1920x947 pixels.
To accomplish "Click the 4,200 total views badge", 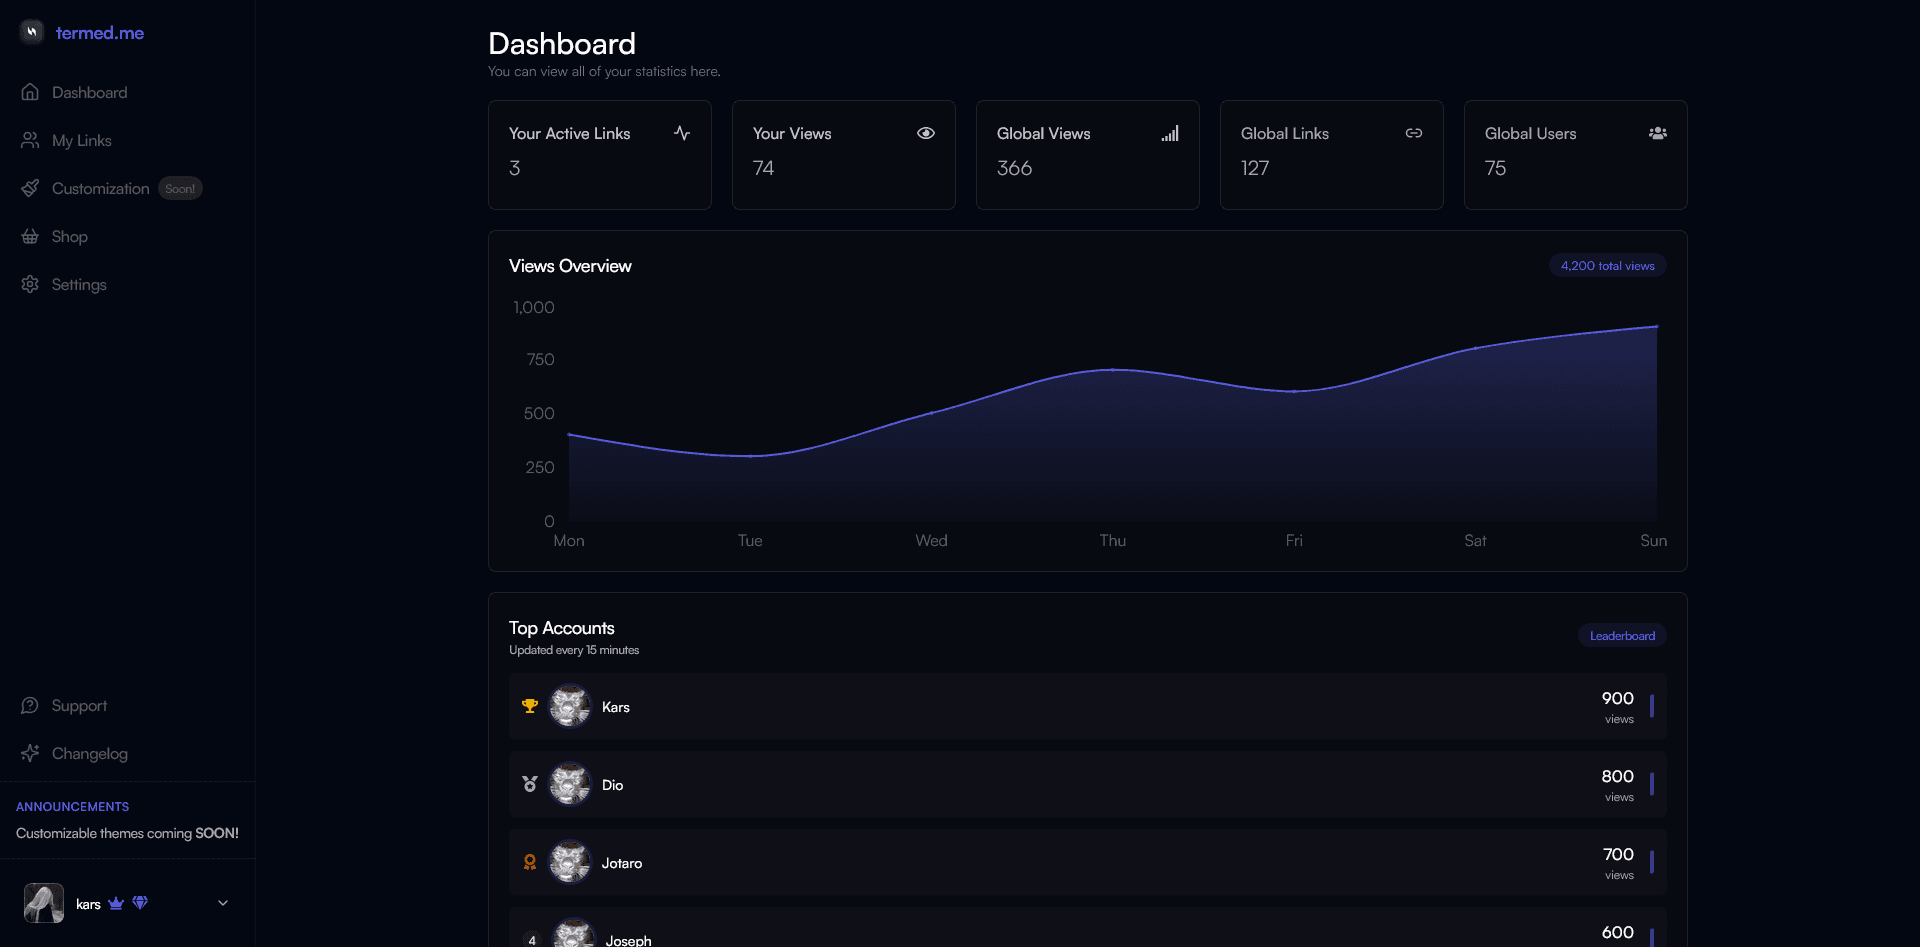I will (x=1607, y=266).
